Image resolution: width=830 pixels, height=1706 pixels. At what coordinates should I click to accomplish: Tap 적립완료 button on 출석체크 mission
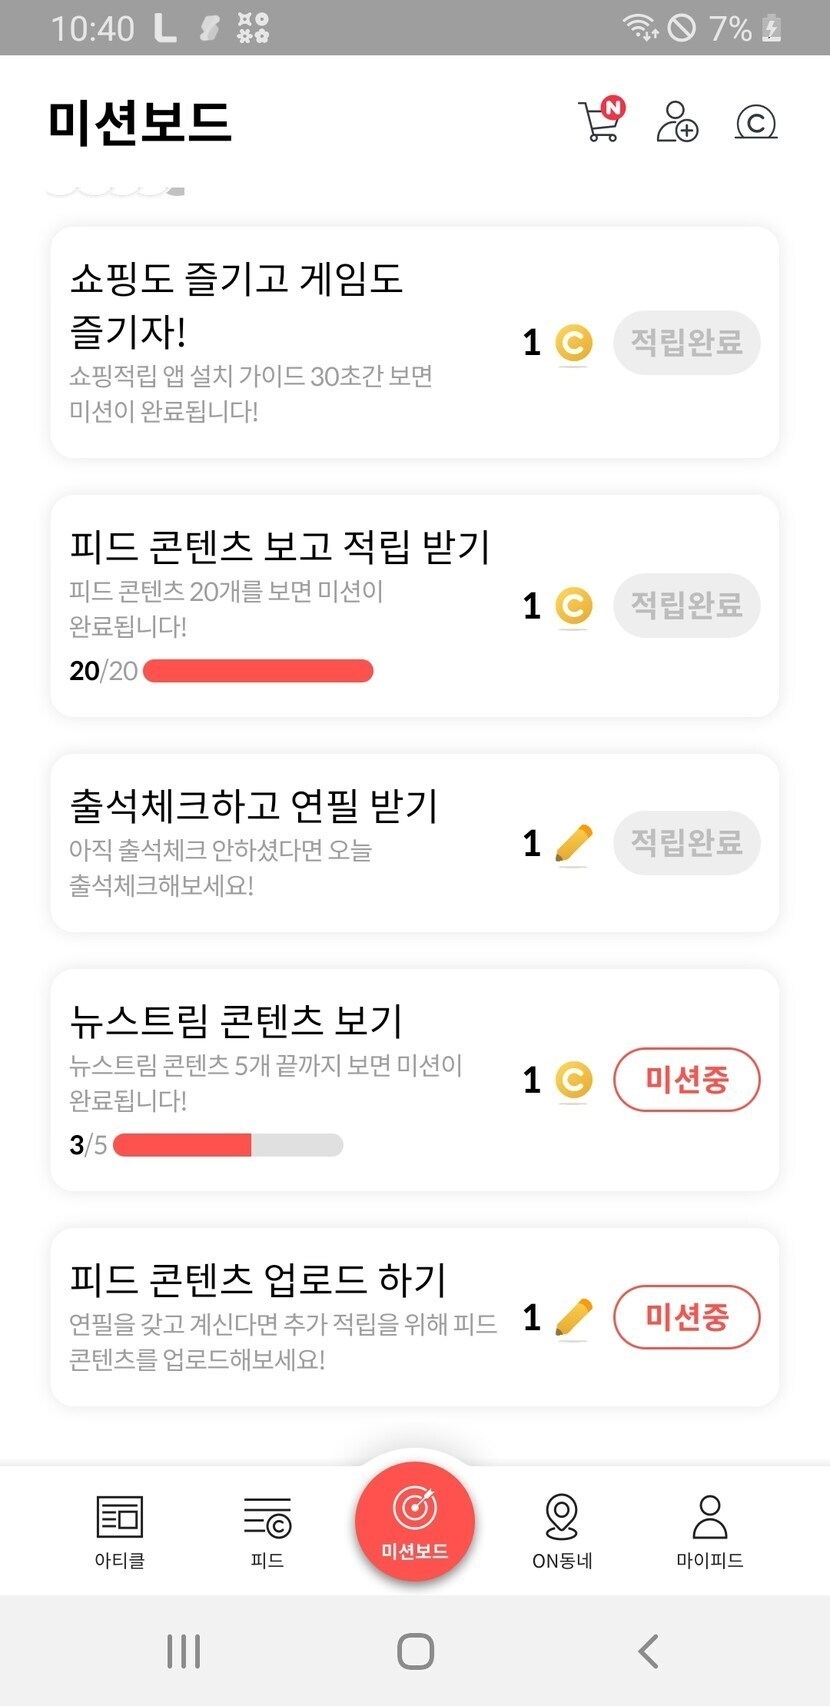click(687, 843)
